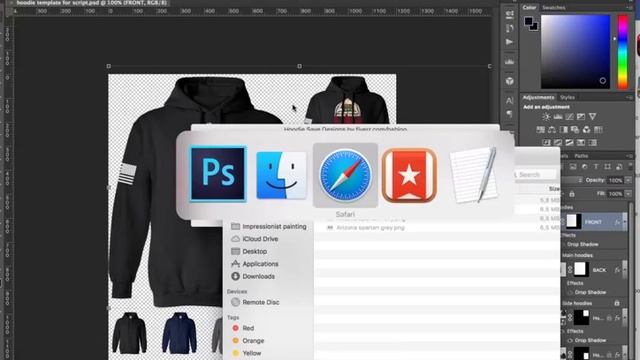
Task: Open the Character panel icon
Action: point(509,101)
